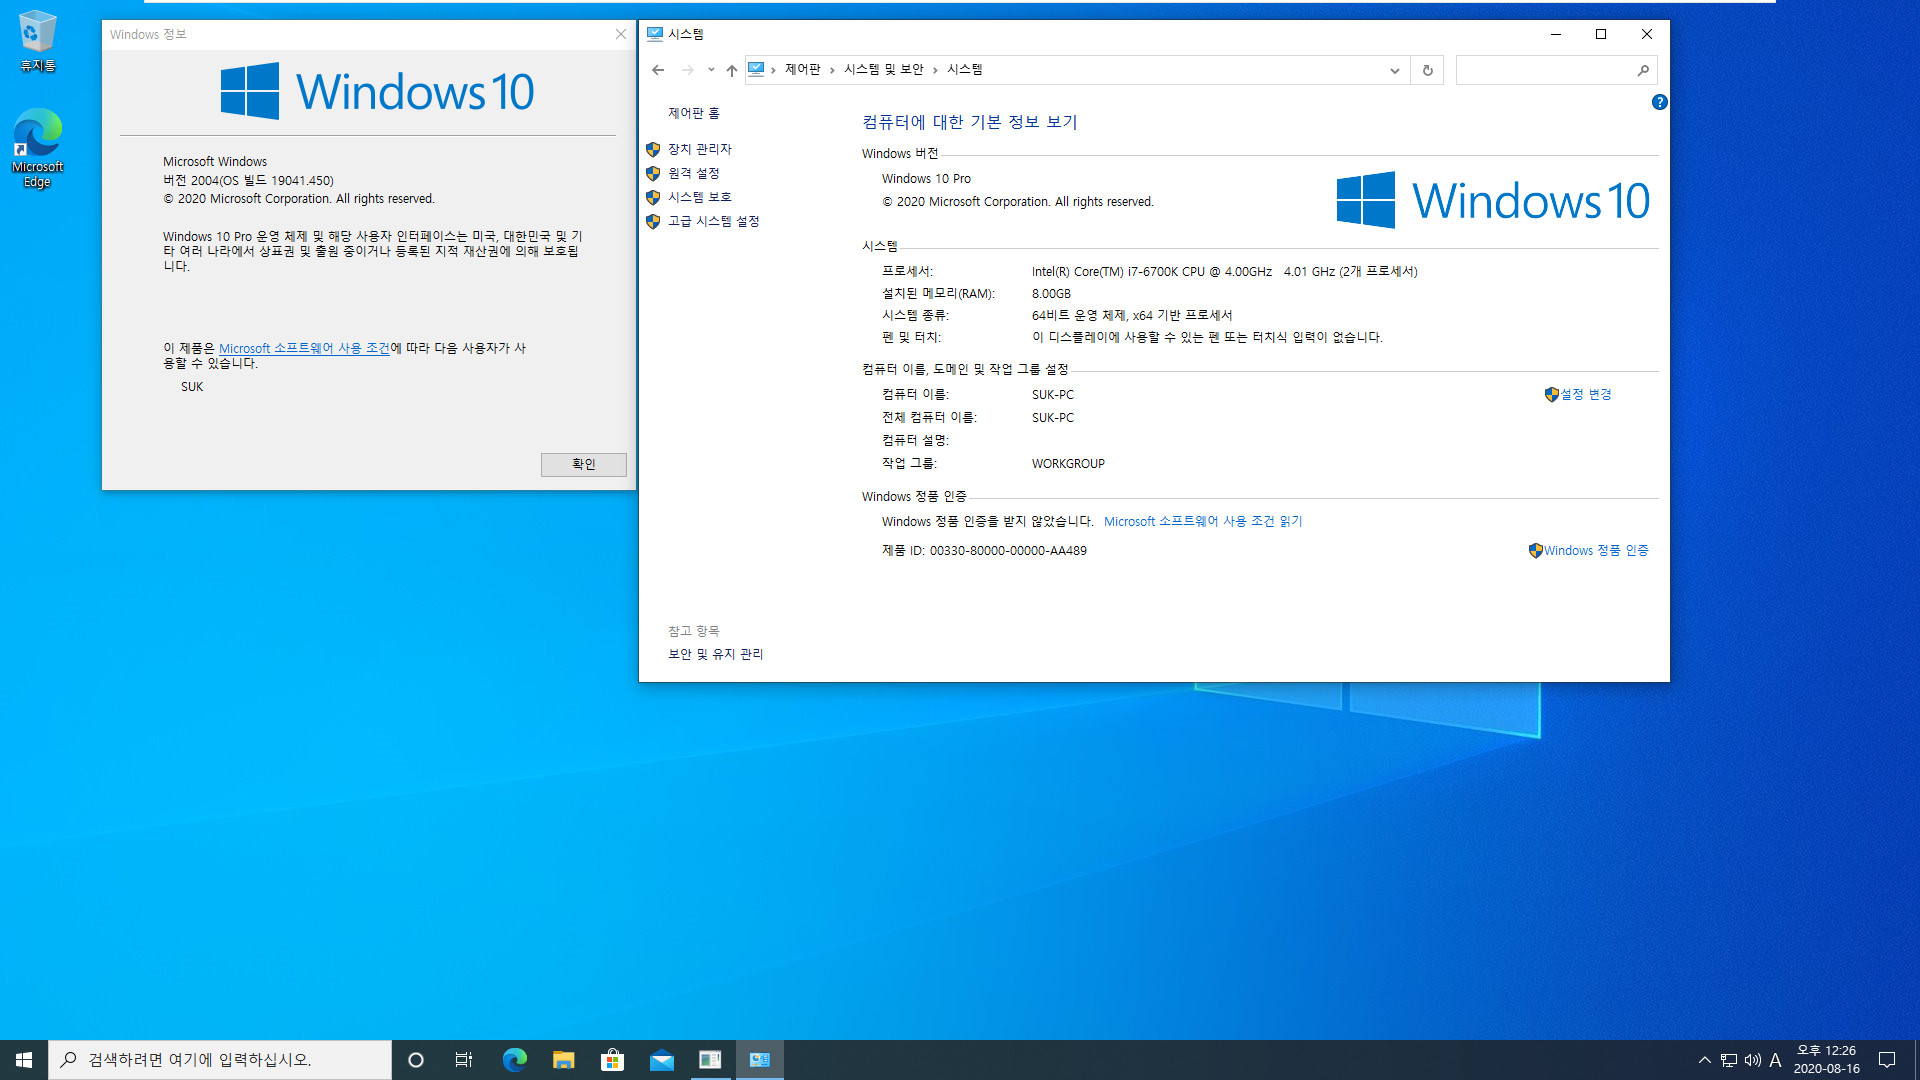The image size is (1920, 1080).
Task: Open the Start menu
Action: point(24,1060)
